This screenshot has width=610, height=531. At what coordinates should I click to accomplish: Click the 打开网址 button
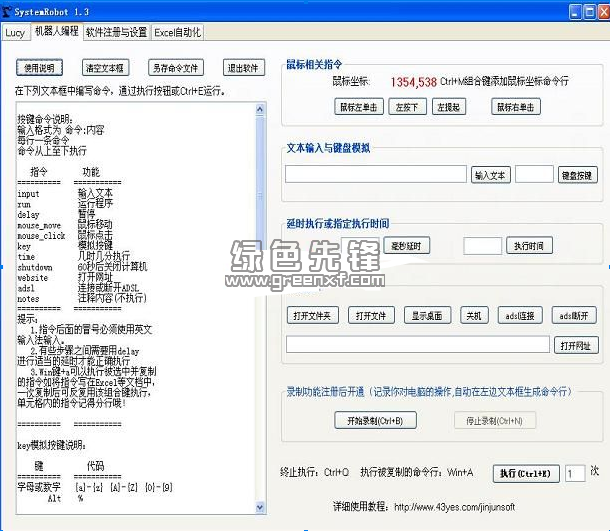pyautogui.click(x=574, y=344)
